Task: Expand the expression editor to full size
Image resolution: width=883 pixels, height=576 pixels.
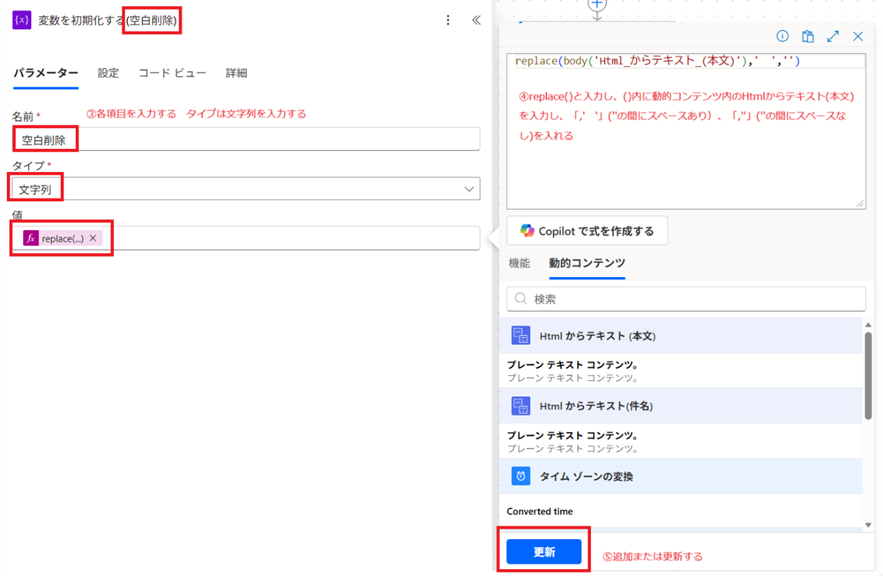Action: tap(833, 36)
